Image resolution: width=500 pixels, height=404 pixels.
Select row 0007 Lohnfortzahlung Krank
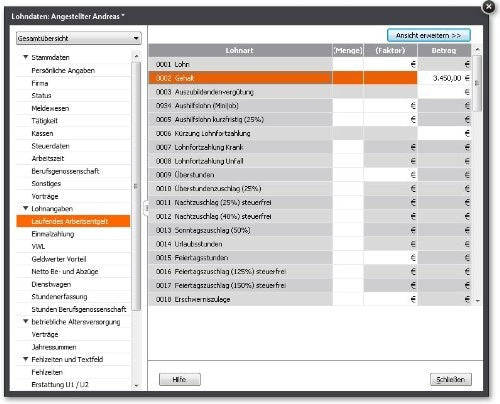coord(310,147)
